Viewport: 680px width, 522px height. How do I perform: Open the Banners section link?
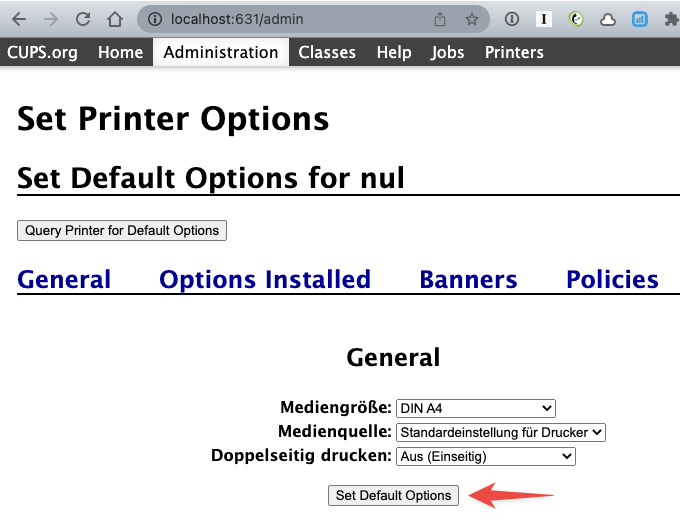(468, 279)
